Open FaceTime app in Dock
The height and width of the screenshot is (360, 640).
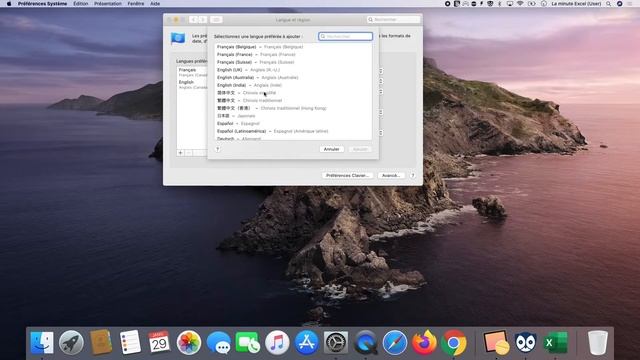247,342
